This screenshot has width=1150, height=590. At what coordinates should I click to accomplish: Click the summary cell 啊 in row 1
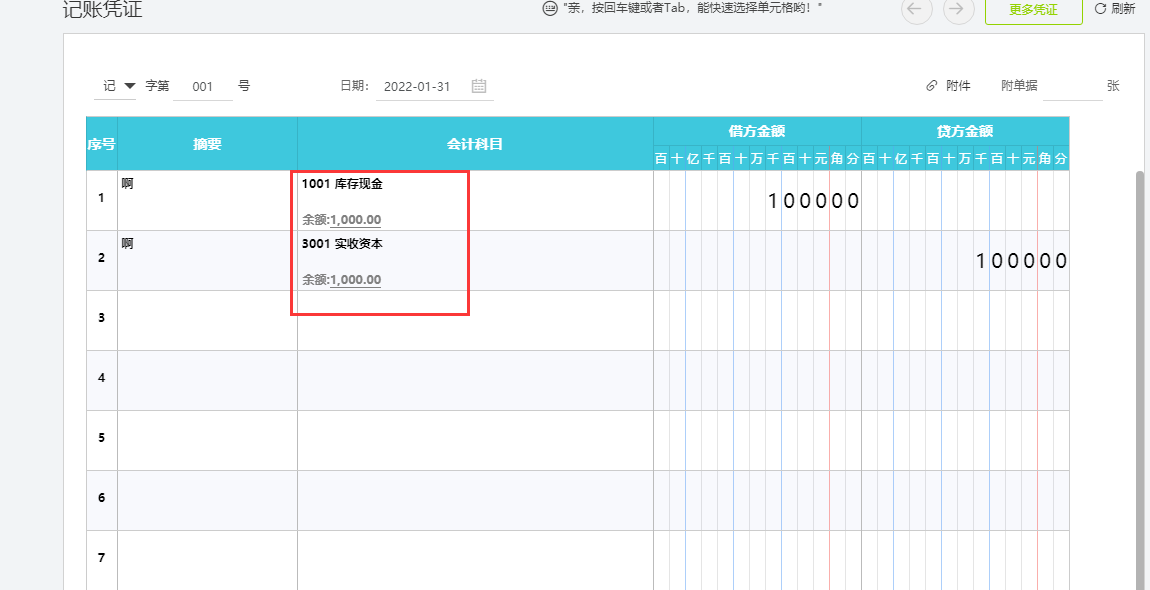click(x=208, y=200)
